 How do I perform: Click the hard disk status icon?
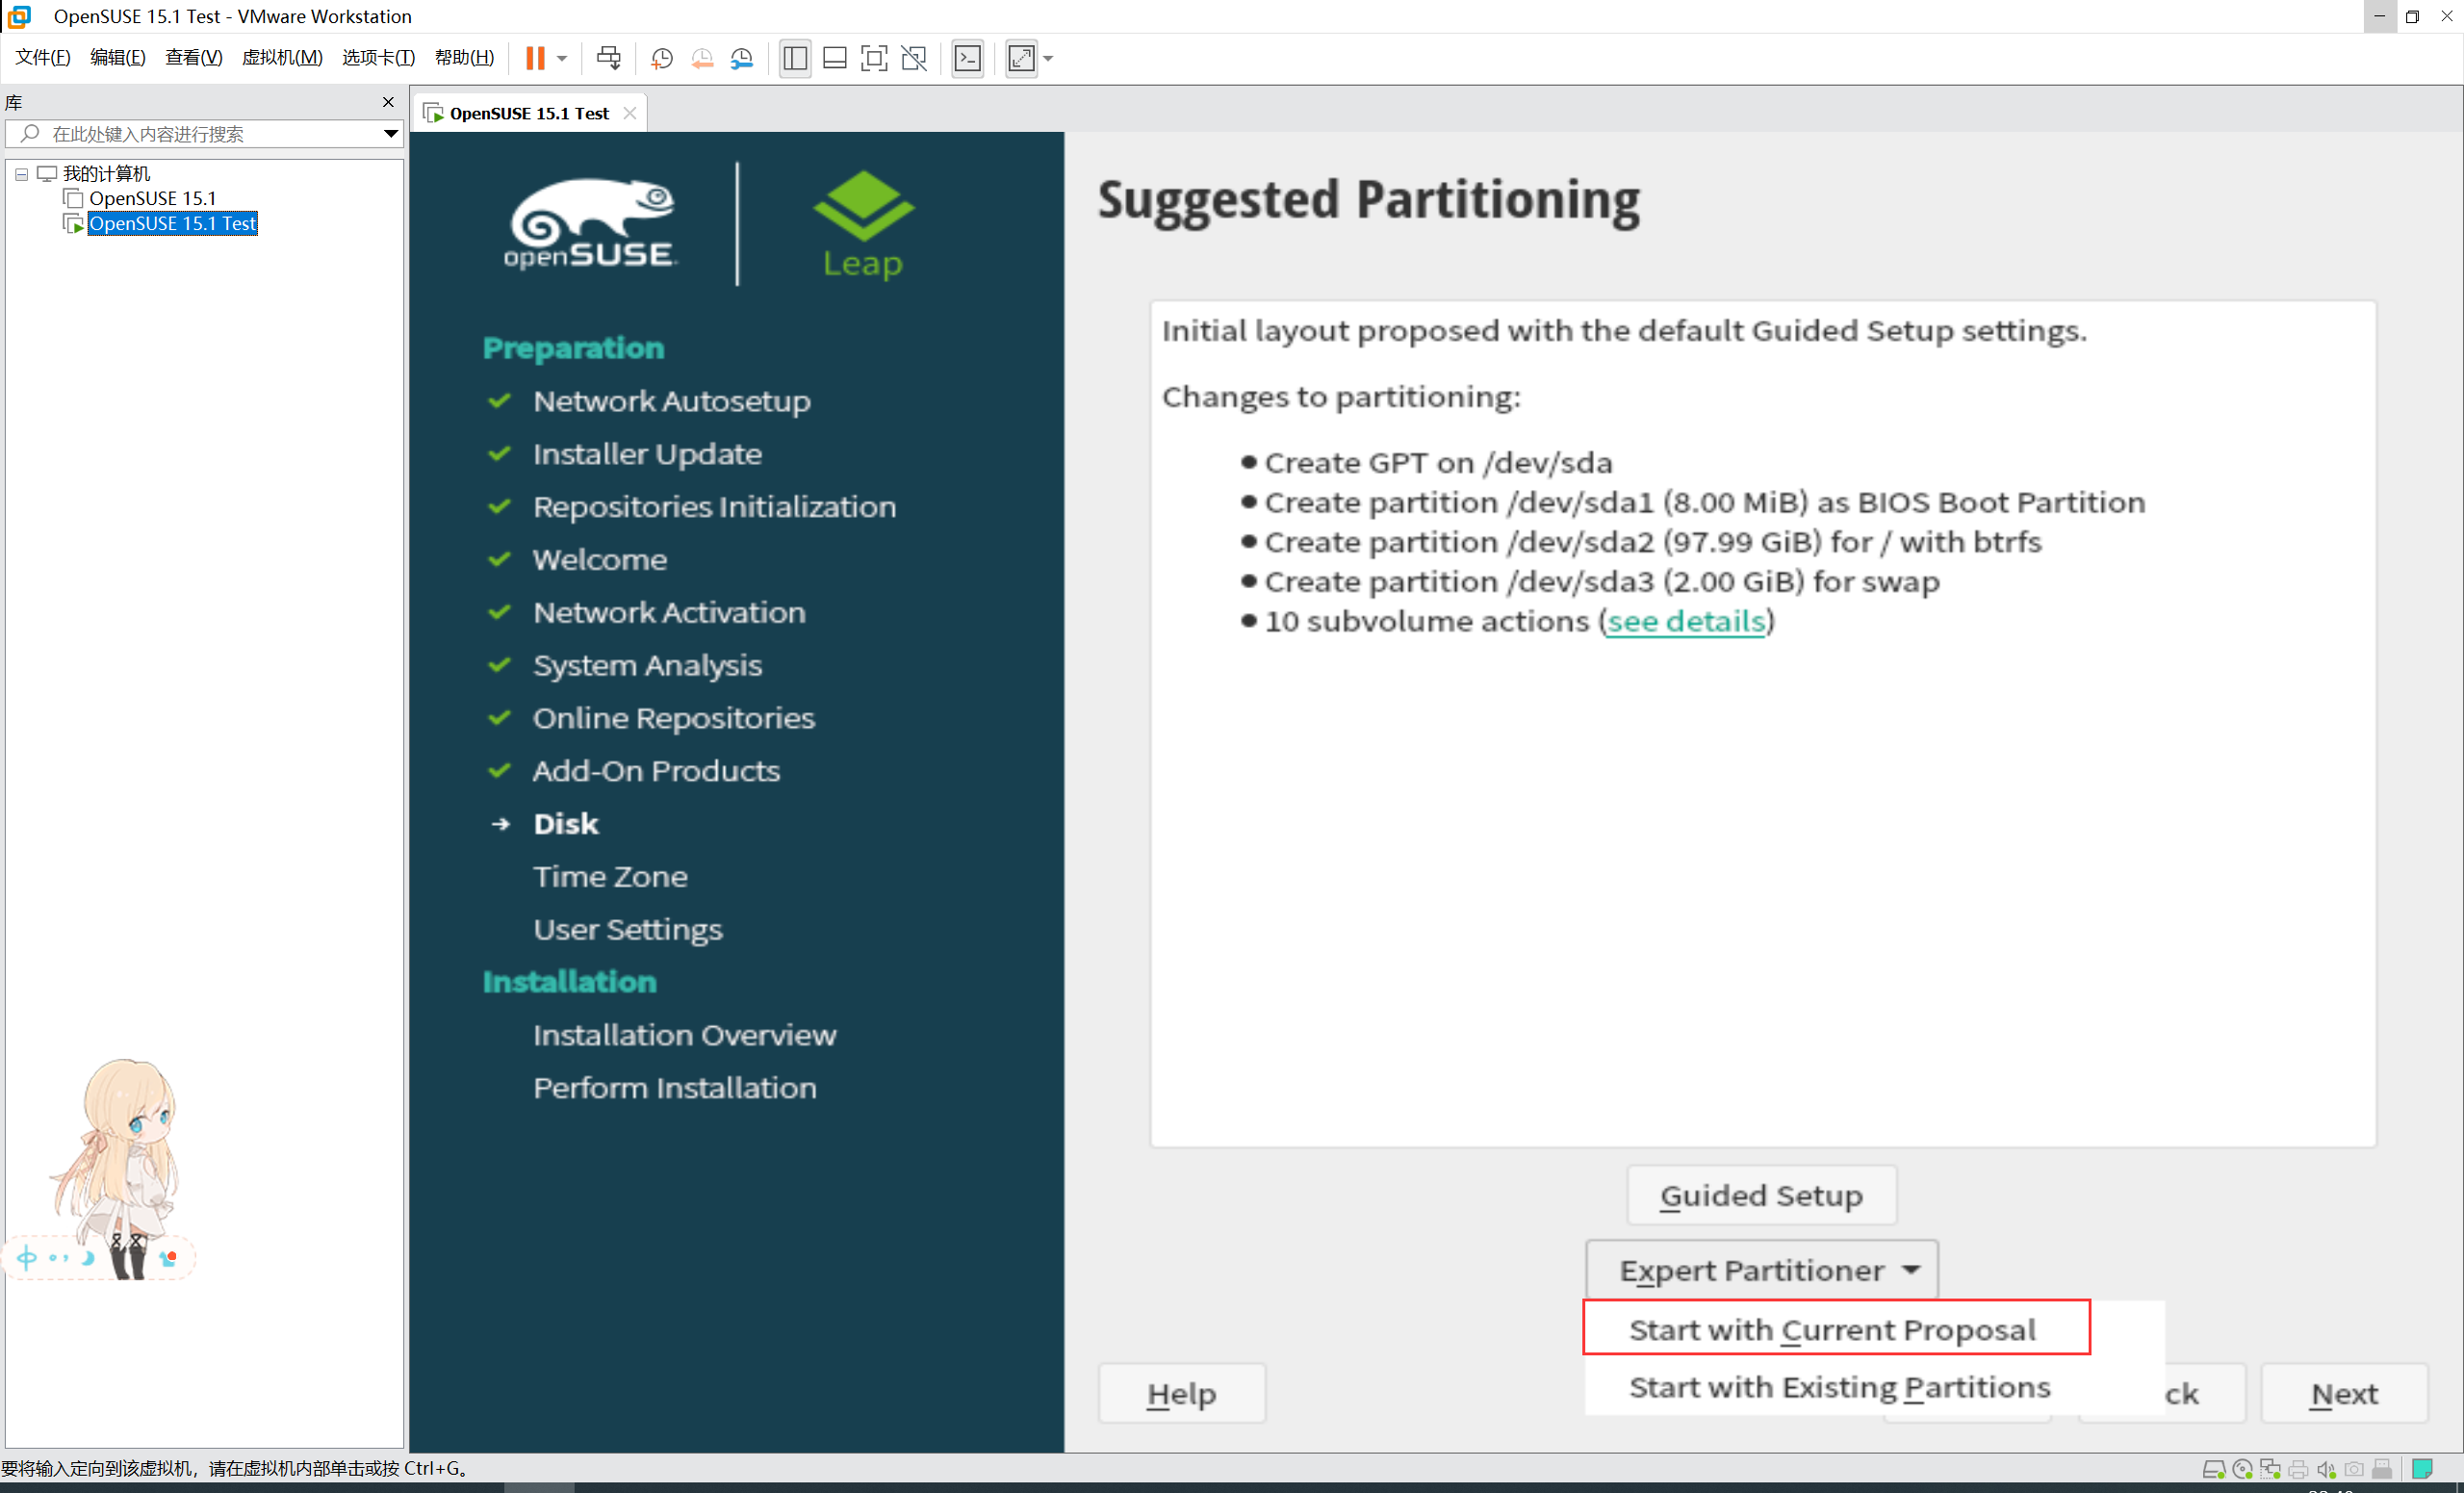tap(2213, 1469)
